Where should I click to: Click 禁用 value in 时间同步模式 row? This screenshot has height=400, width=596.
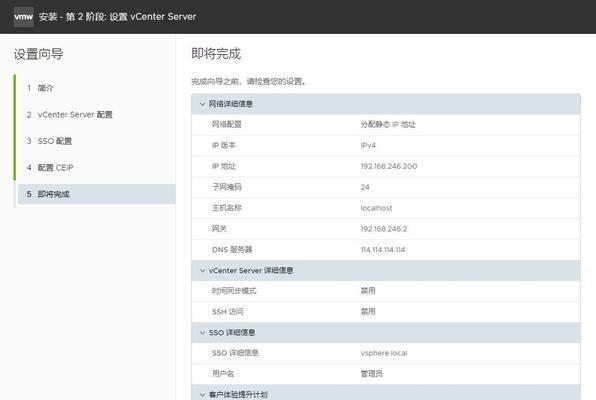coord(368,291)
